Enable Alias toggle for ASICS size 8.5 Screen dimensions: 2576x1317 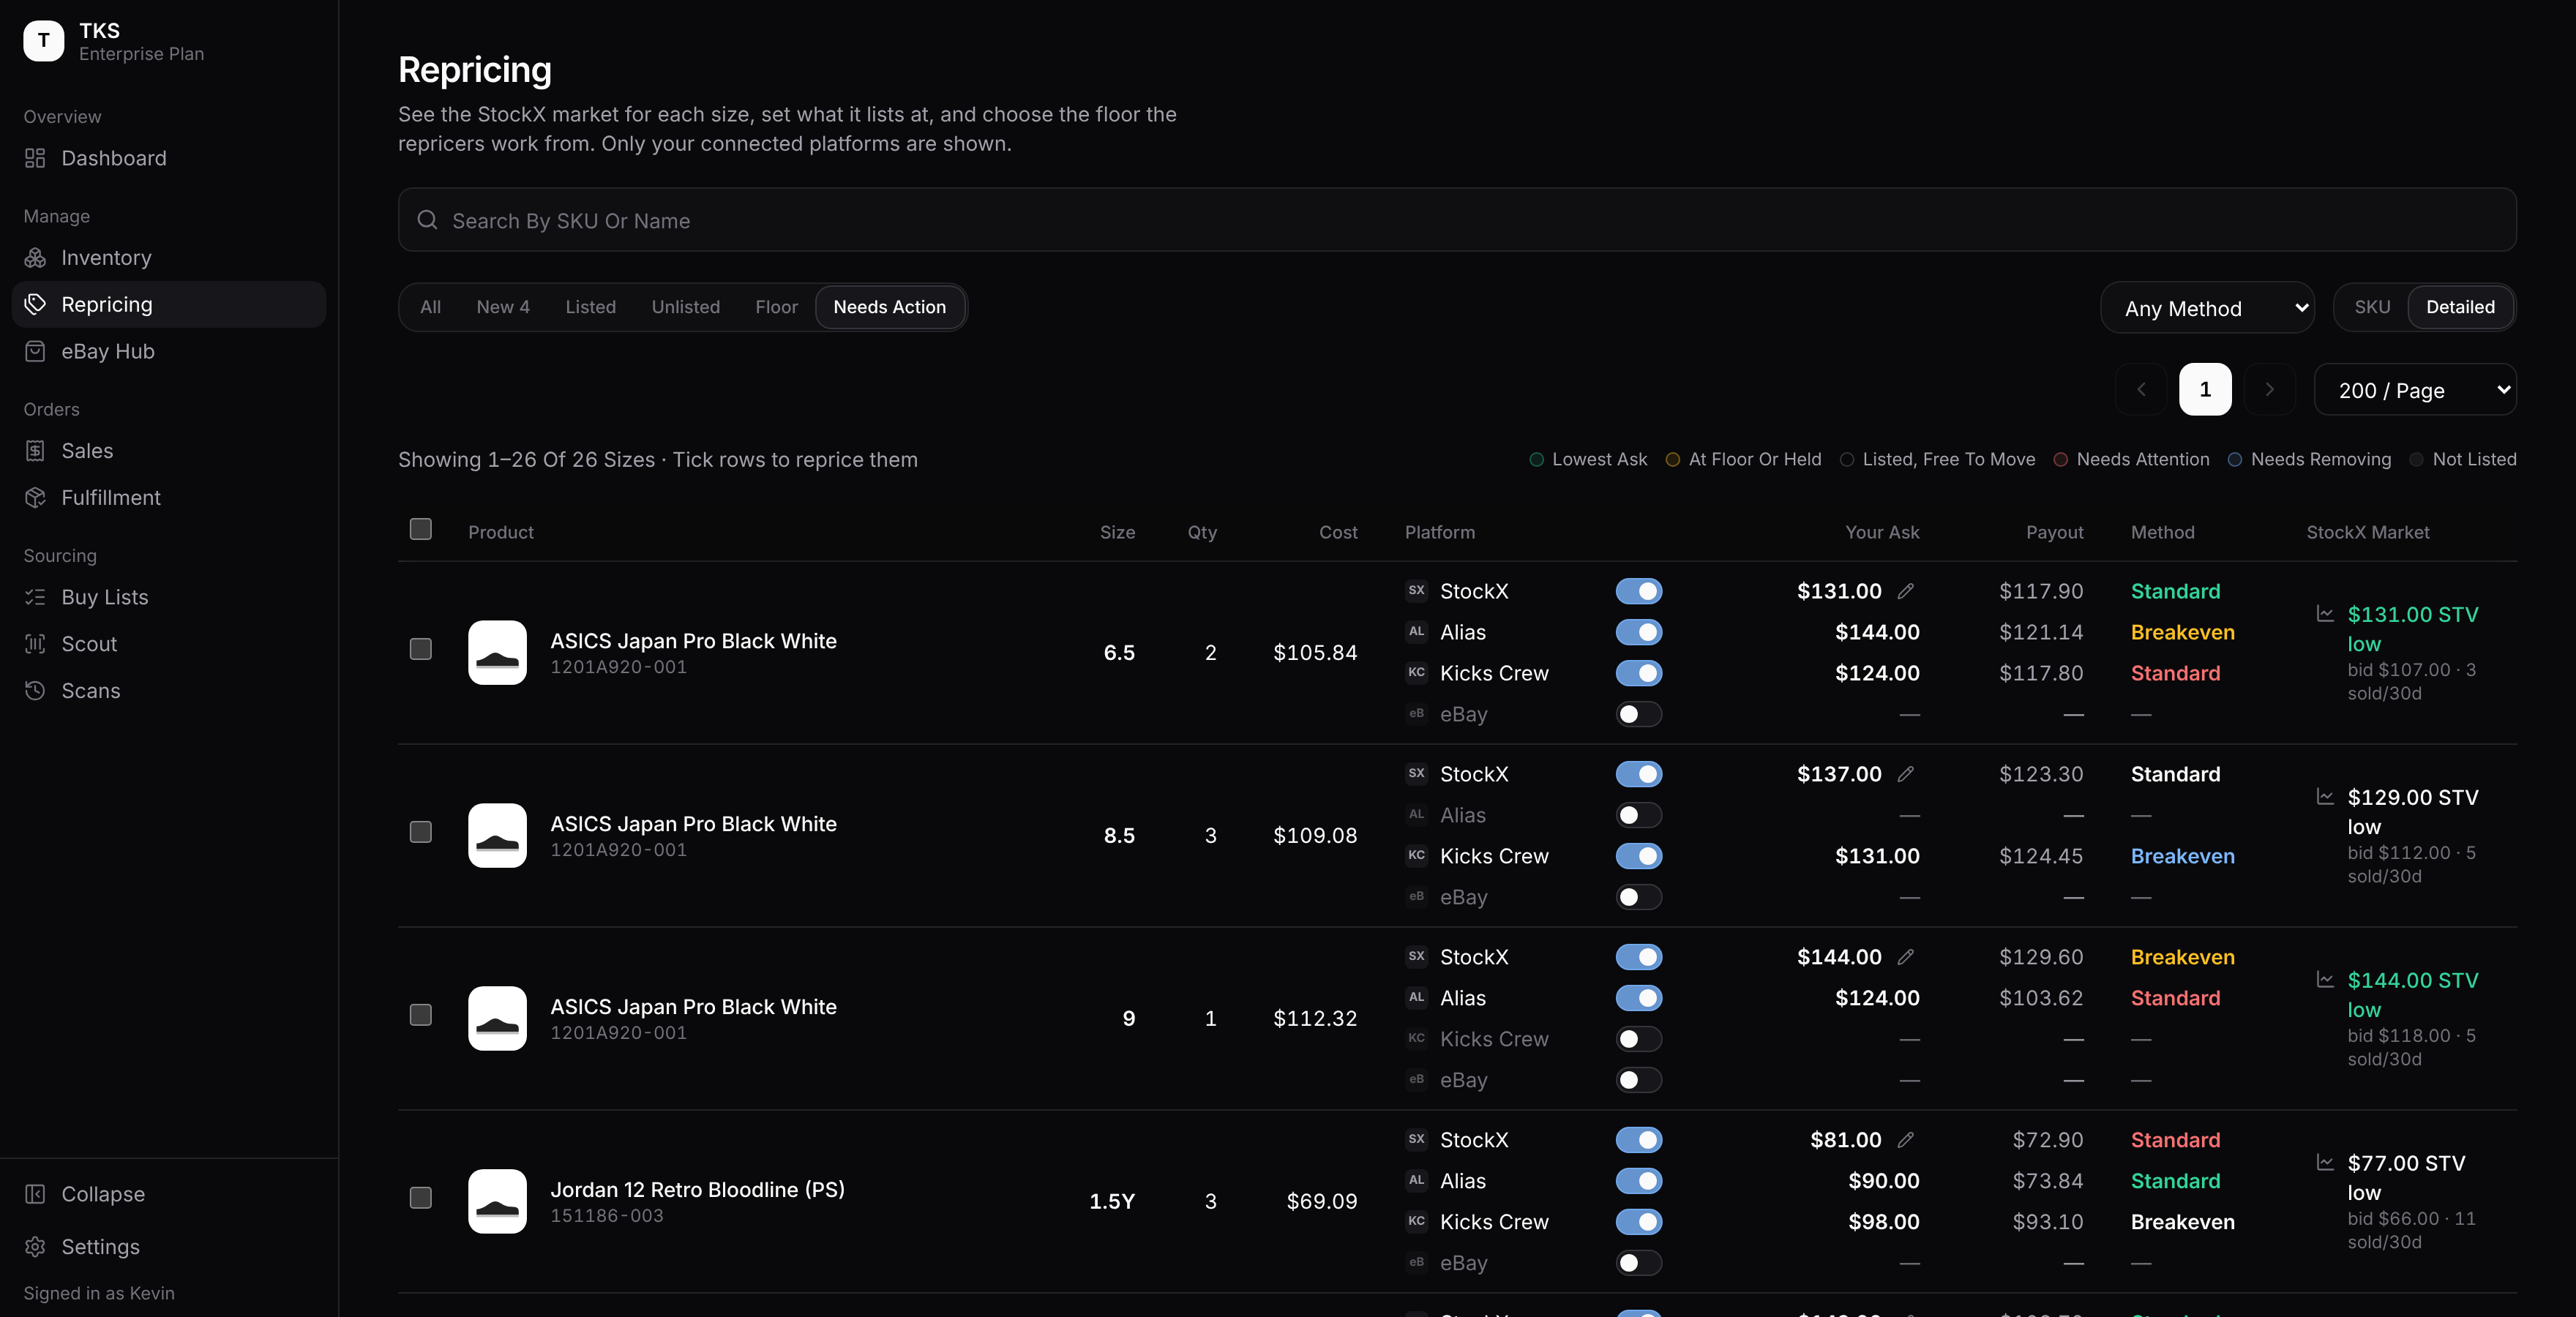pos(1639,815)
